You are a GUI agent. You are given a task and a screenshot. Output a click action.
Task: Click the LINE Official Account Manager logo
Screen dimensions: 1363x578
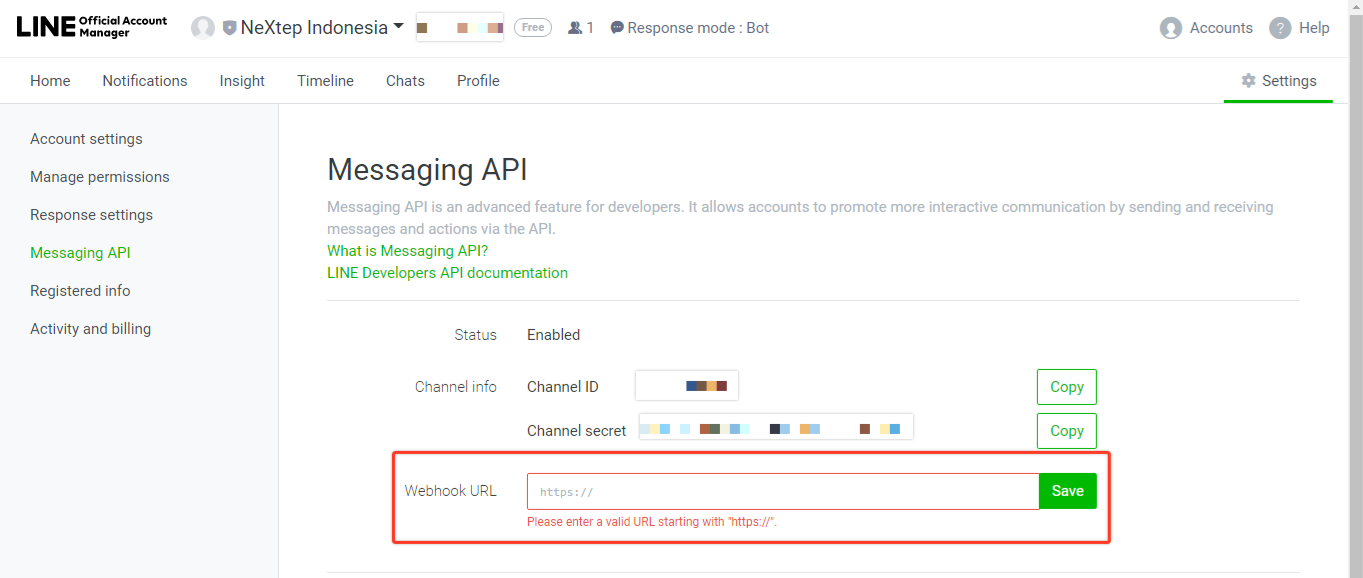(92, 27)
